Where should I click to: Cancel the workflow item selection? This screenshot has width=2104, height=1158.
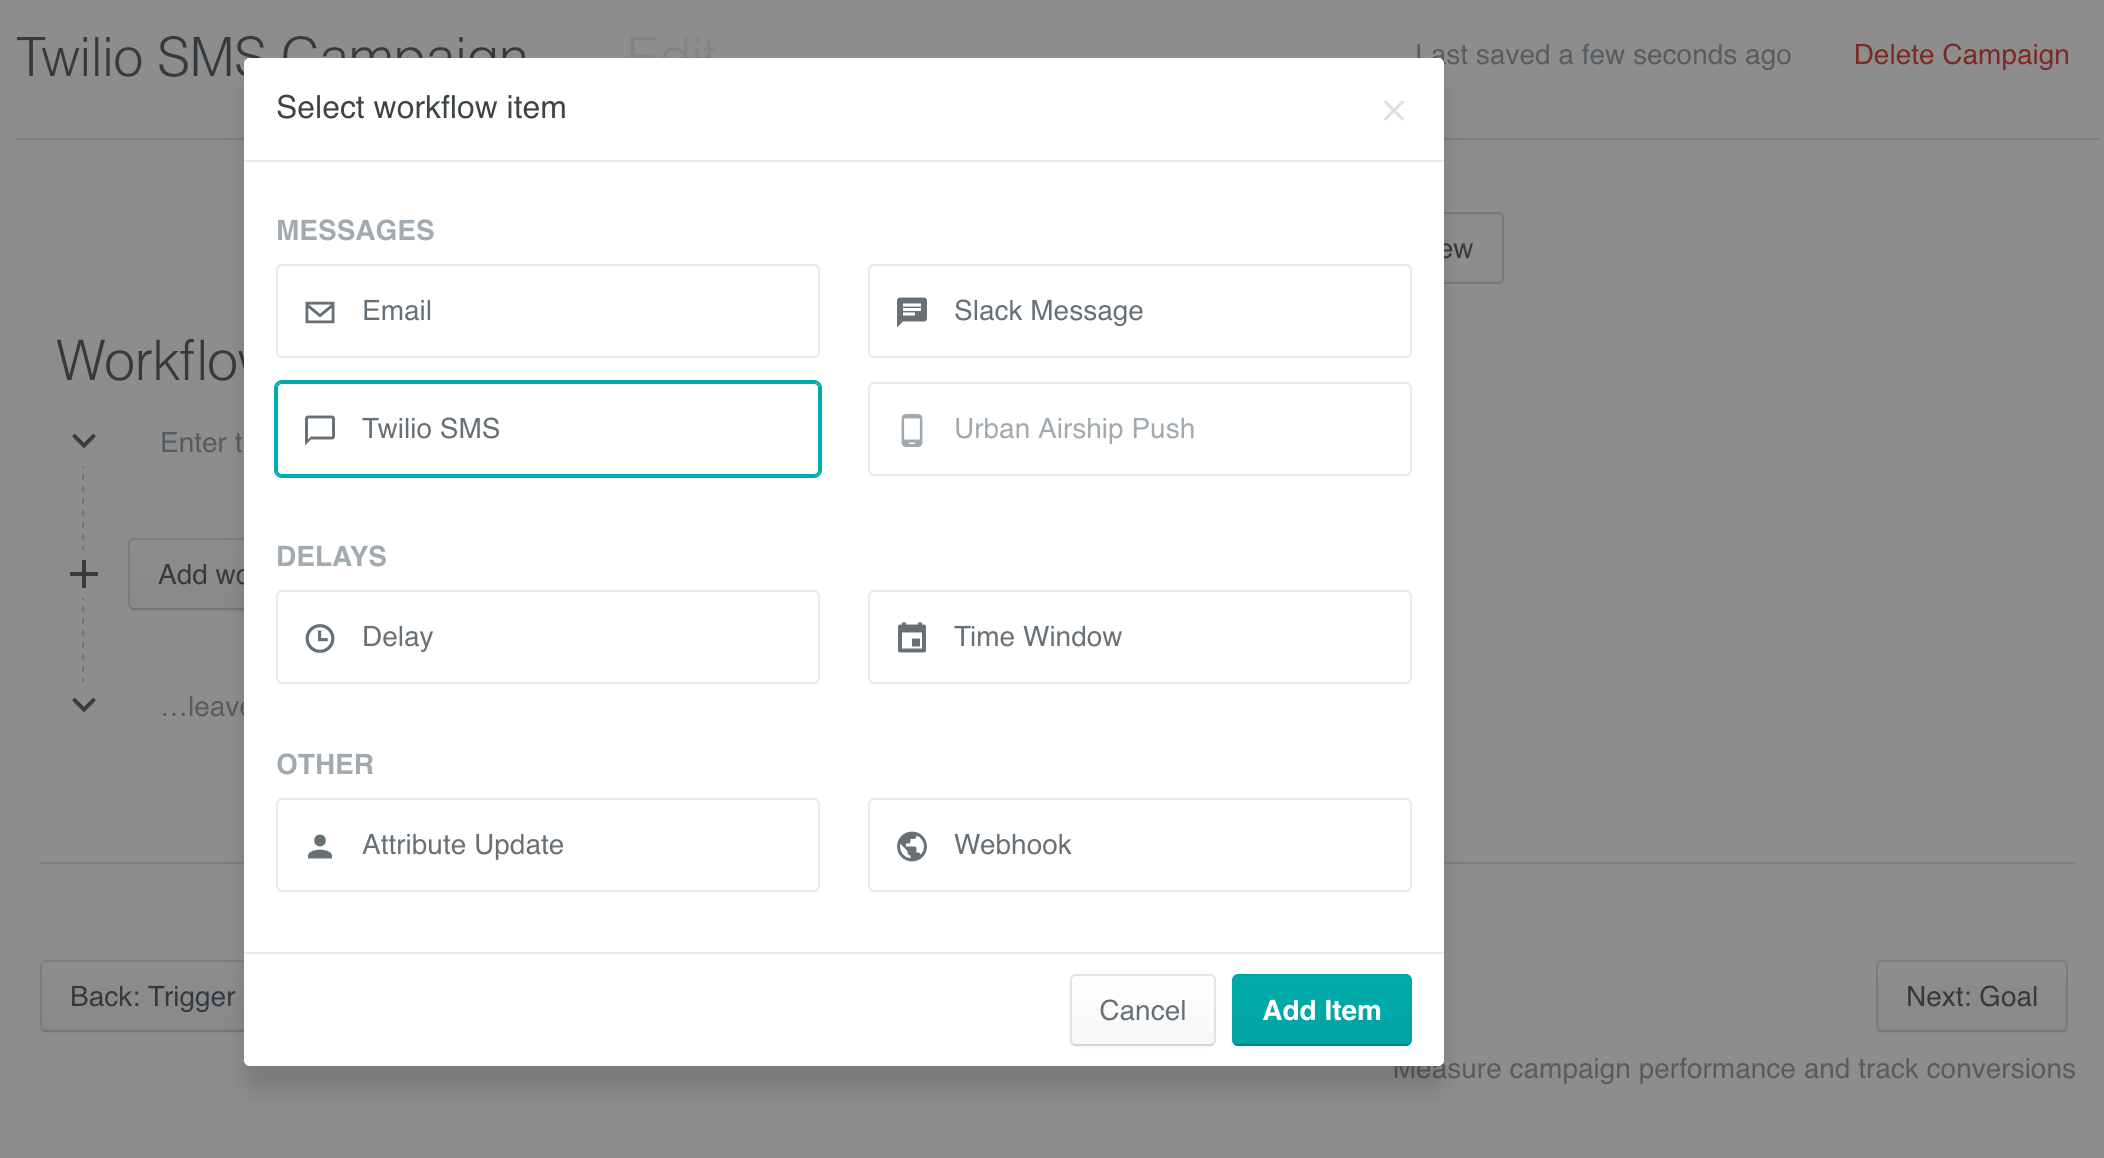tap(1142, 1010)
